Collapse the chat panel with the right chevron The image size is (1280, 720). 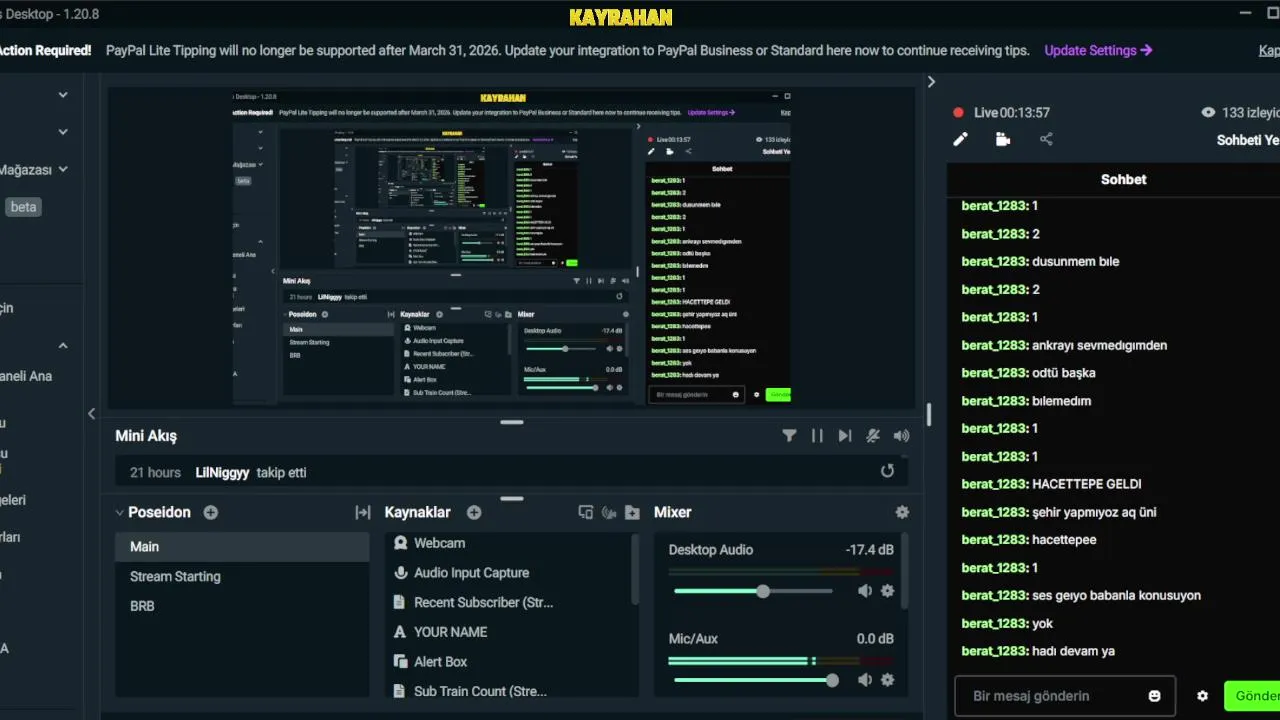point(931,82)
